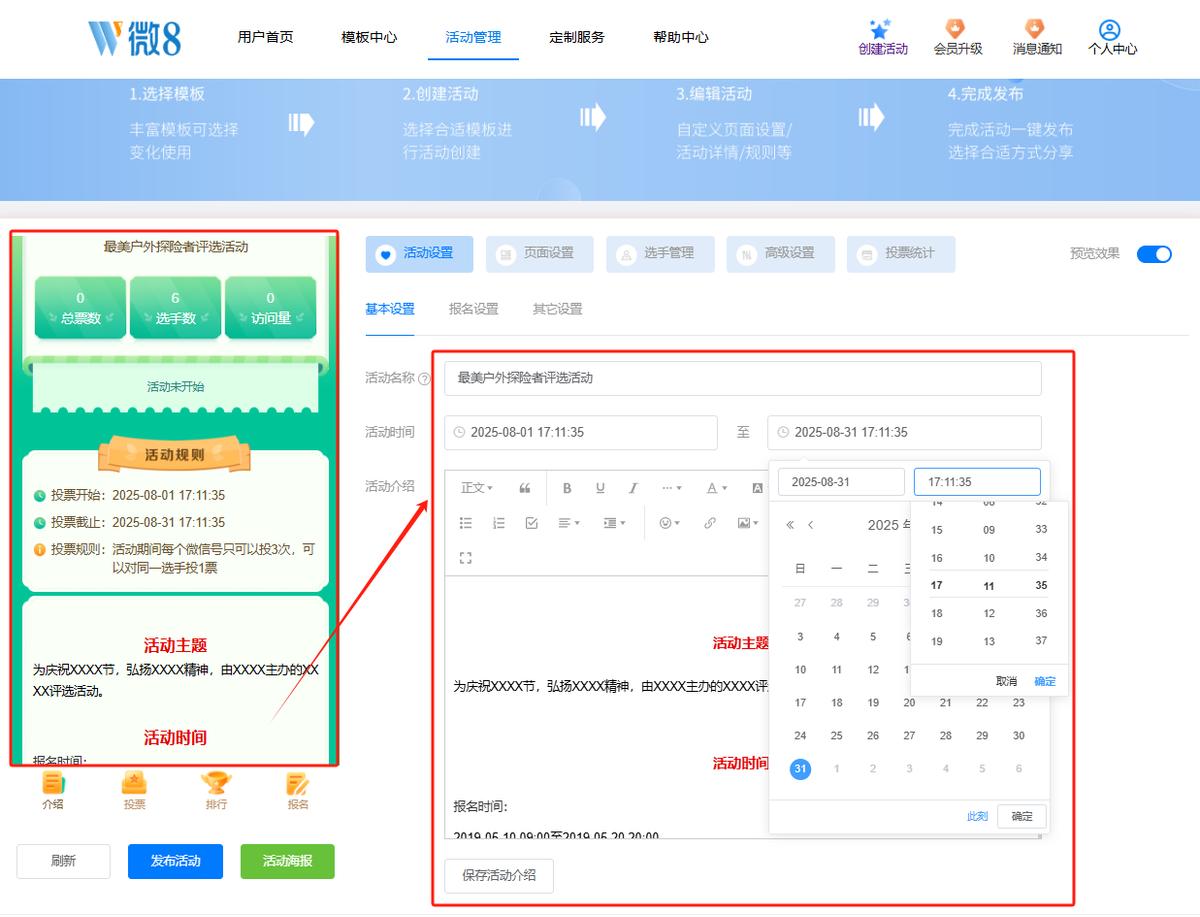Open the text alignment dropdown
Image resolution: width=1200 pixels, height=917 pixels.
coord(569,523)
